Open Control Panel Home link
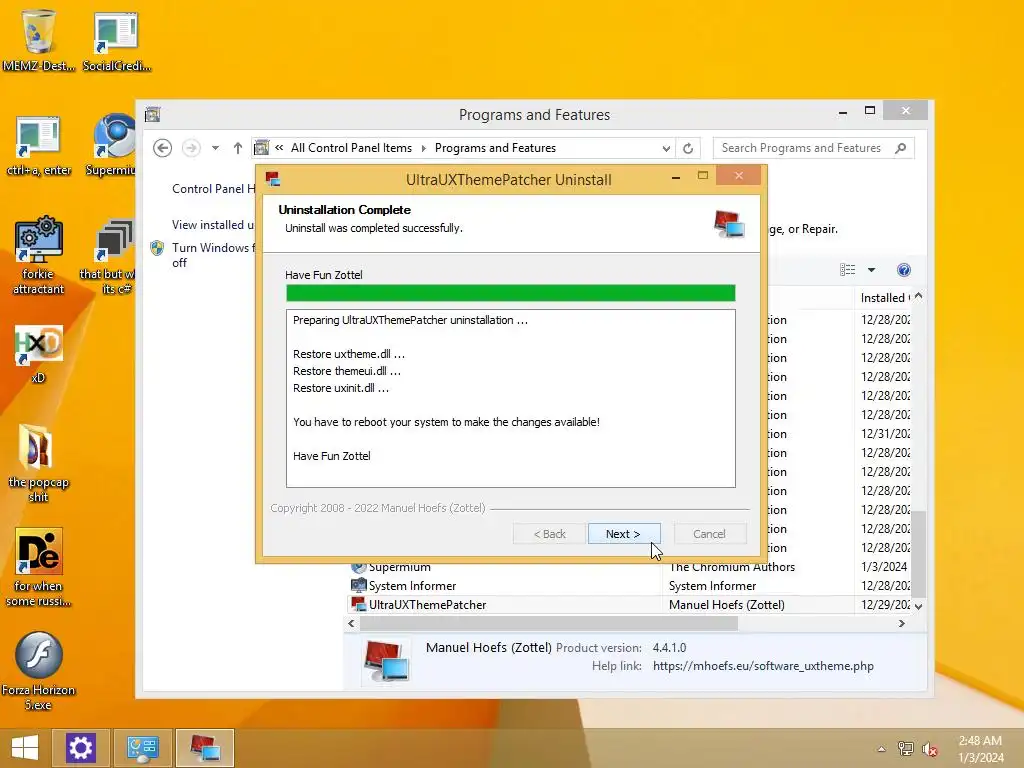 pos(214,189)
